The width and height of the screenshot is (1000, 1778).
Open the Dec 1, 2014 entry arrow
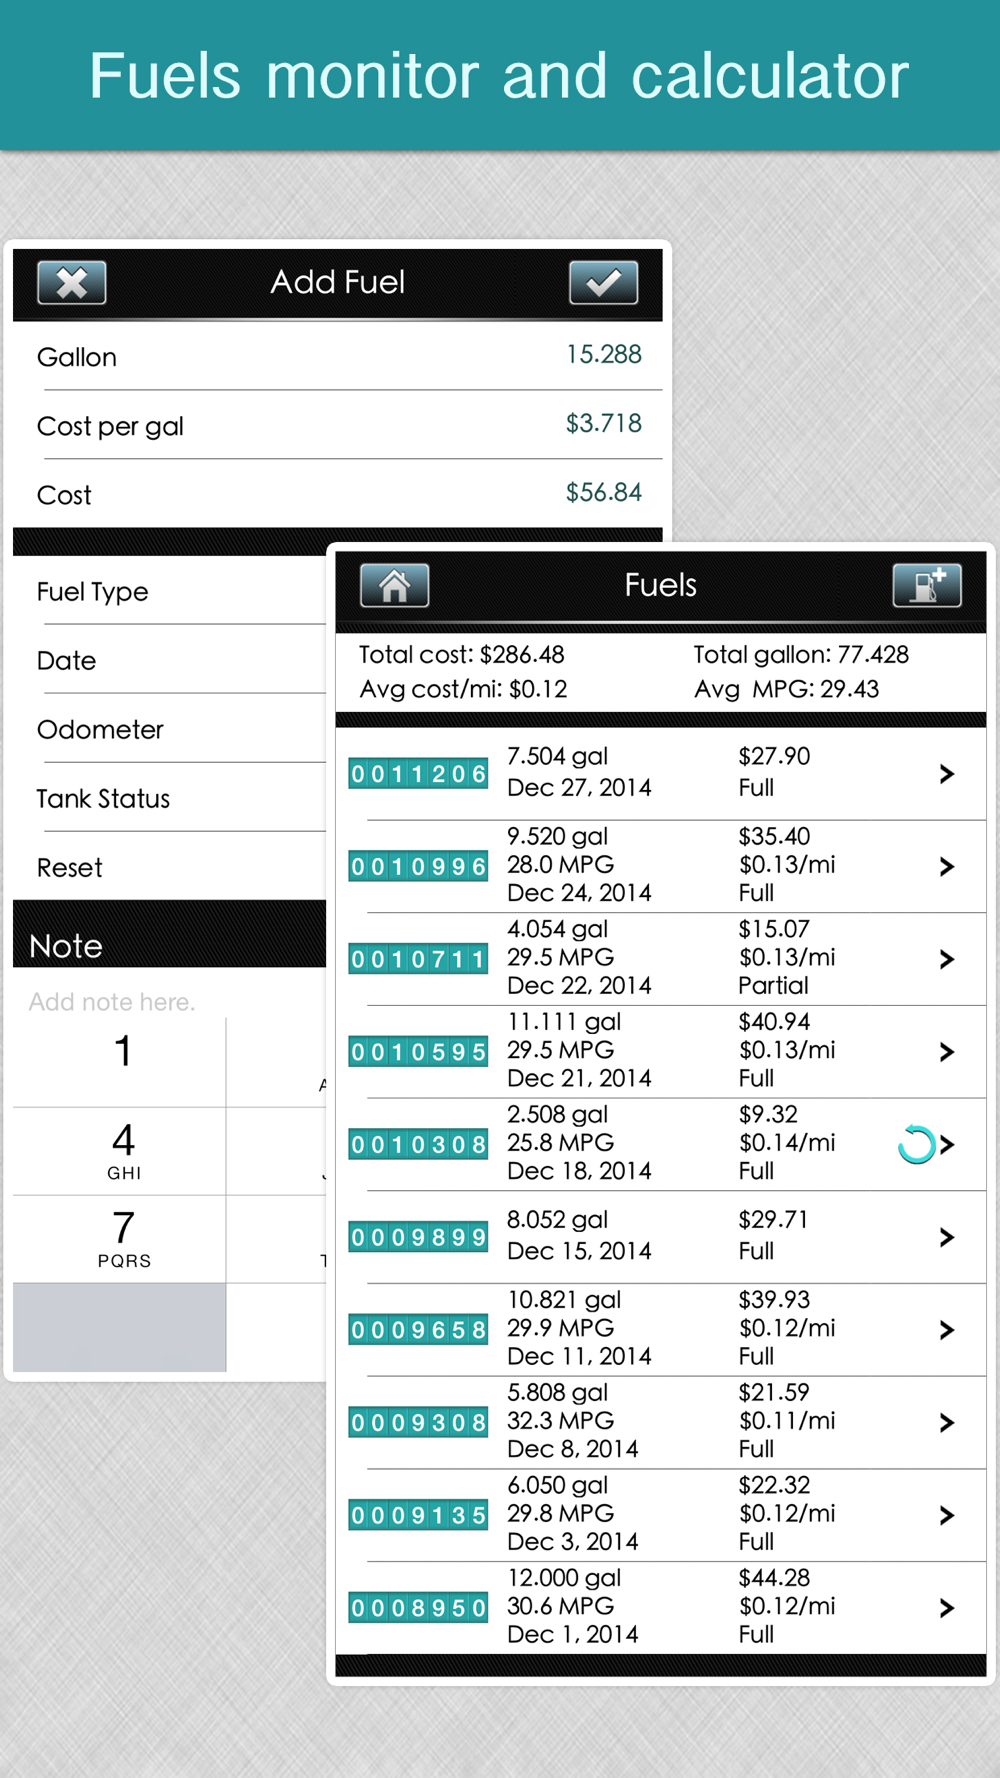click(947, 1608)
